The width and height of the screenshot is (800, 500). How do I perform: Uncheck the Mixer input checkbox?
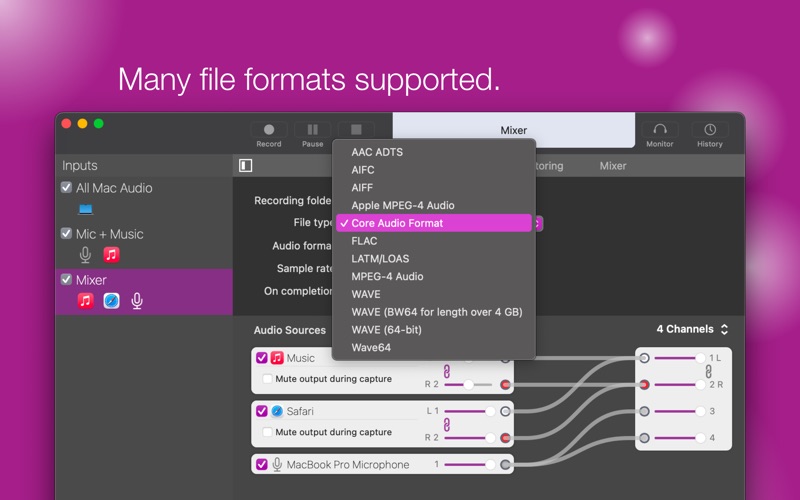[66, 279]
